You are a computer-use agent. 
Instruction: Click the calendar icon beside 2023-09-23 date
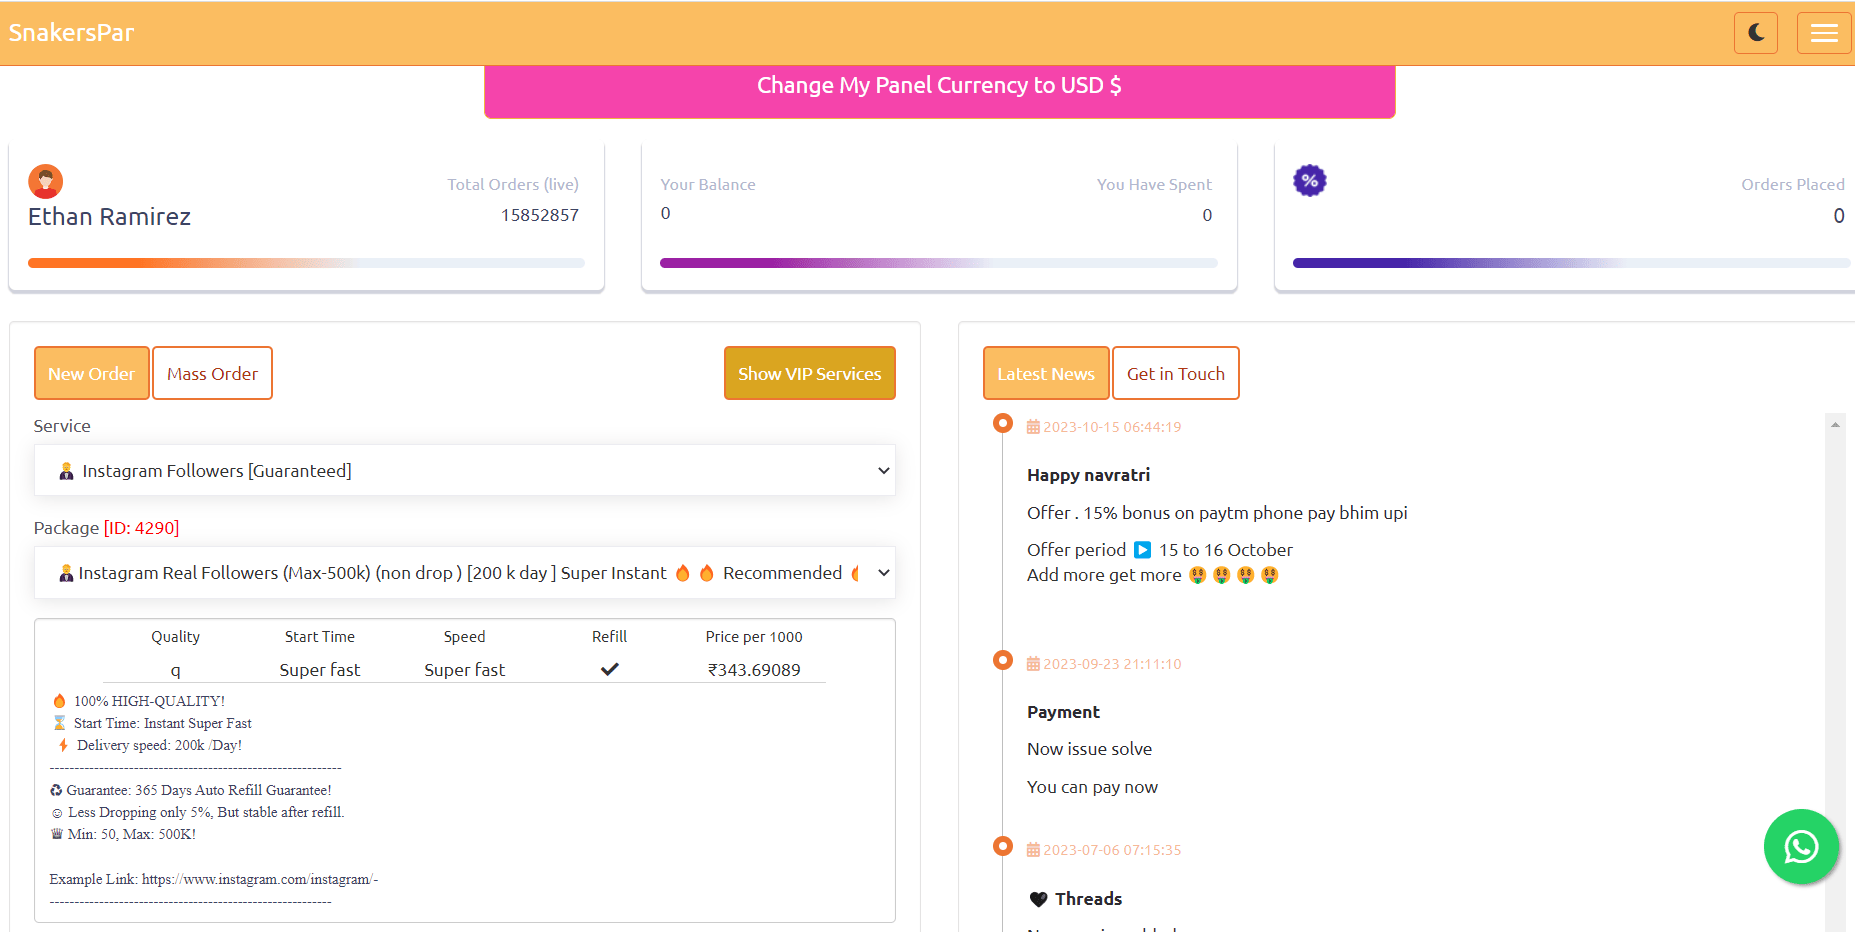[x=1033, y=664]
